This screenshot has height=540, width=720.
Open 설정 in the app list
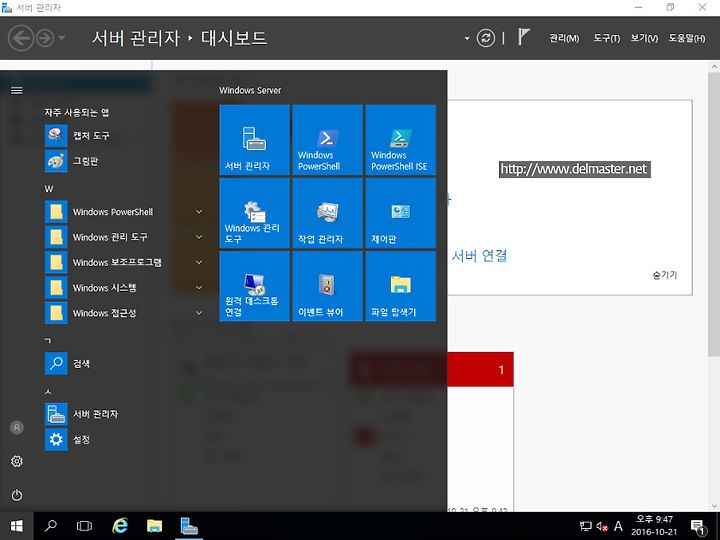124,439
